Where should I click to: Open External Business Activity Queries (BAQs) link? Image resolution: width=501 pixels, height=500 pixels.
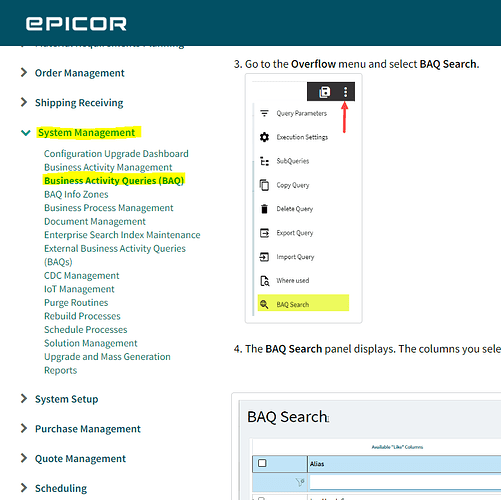tap(115, 255)
